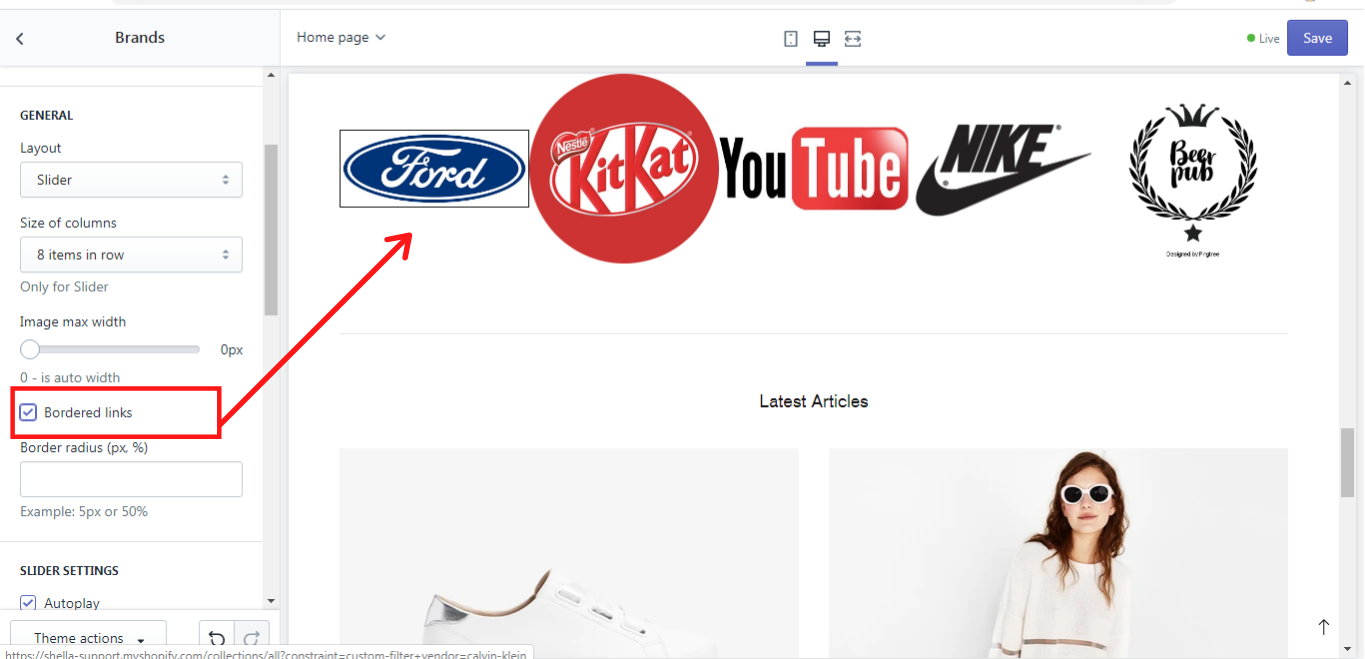Click the preview pane vertical scrollbar thumb

click(x=1347, y=463)
